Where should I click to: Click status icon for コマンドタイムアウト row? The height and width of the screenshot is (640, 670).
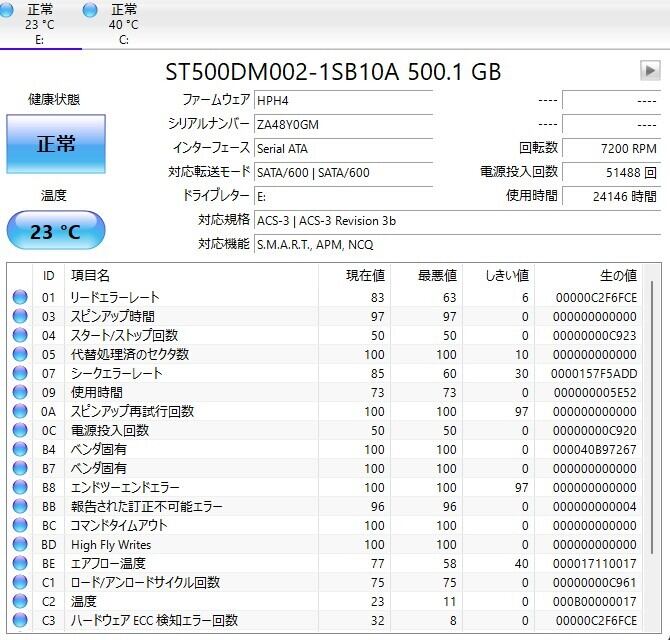20,525
